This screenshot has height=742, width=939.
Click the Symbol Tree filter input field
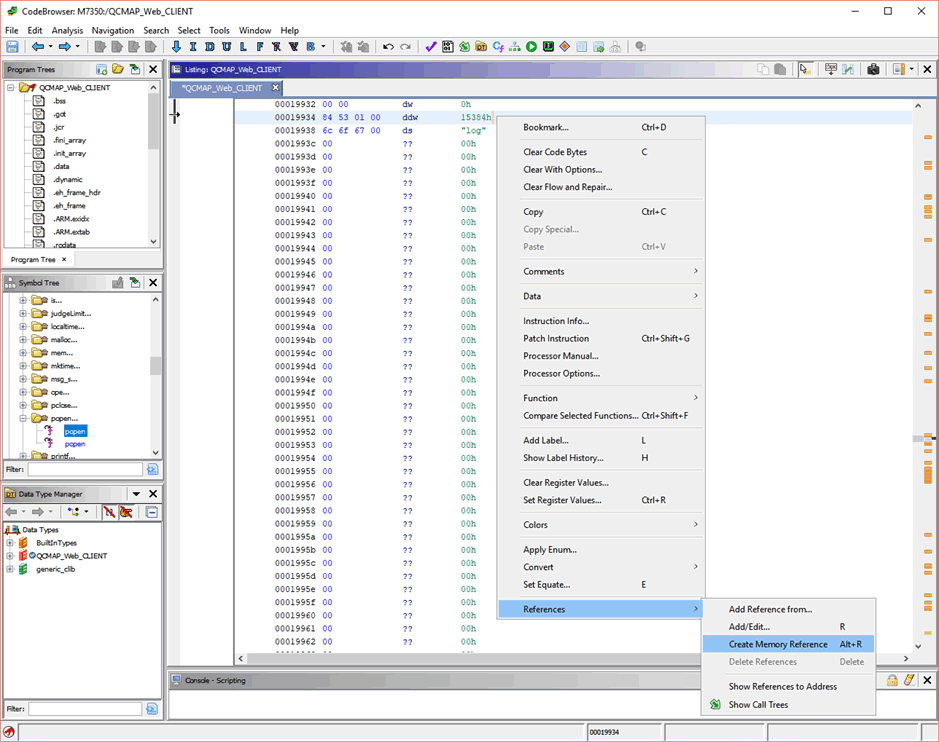tap(85, 469)
